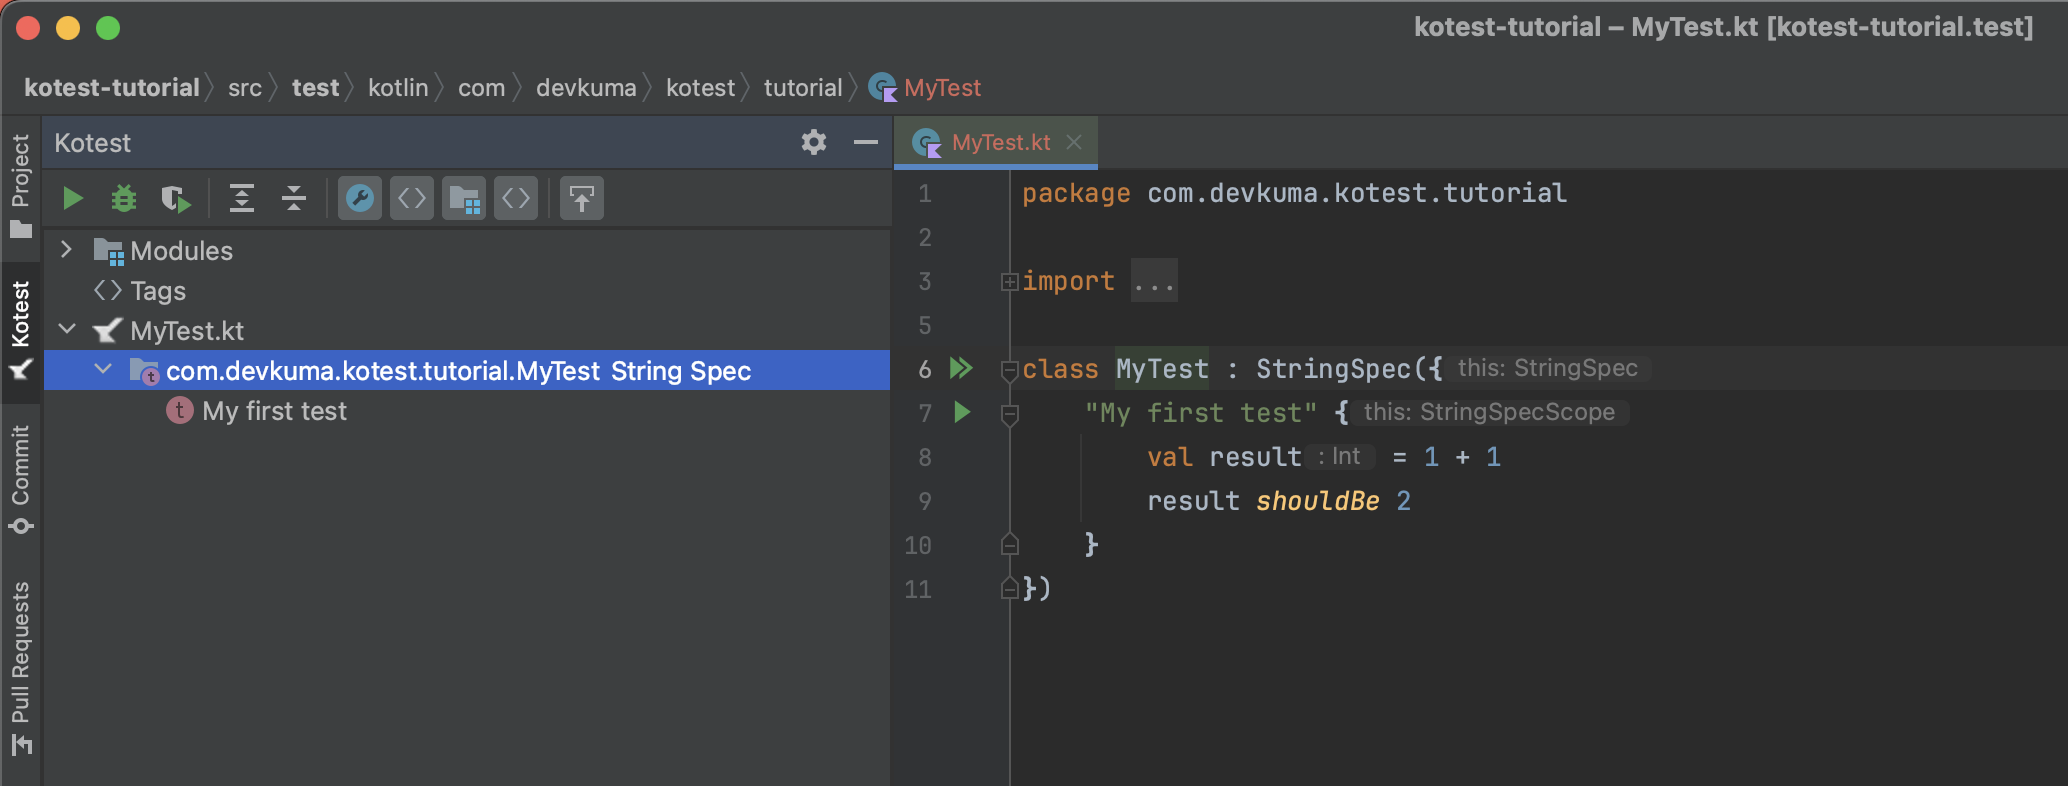Viewport: 2068px width, 786px height.
Task: Open the Pull Requests sidebar tab
Action: (x=20, y=668)
